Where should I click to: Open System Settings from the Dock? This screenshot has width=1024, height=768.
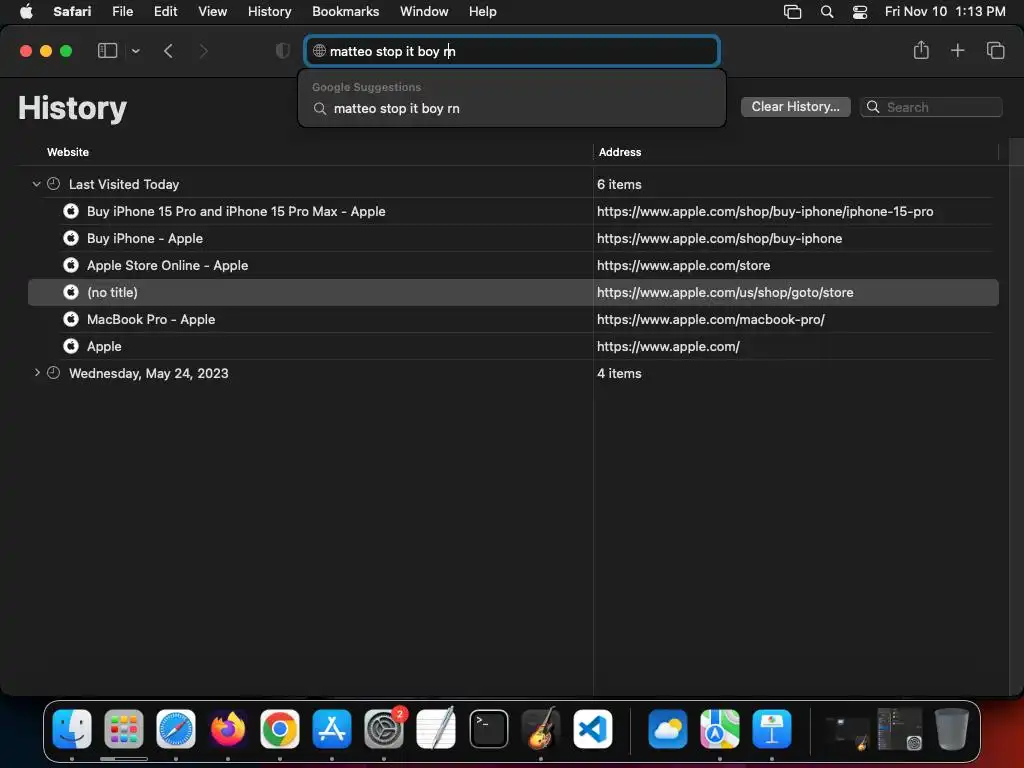(x=384, y=728)
